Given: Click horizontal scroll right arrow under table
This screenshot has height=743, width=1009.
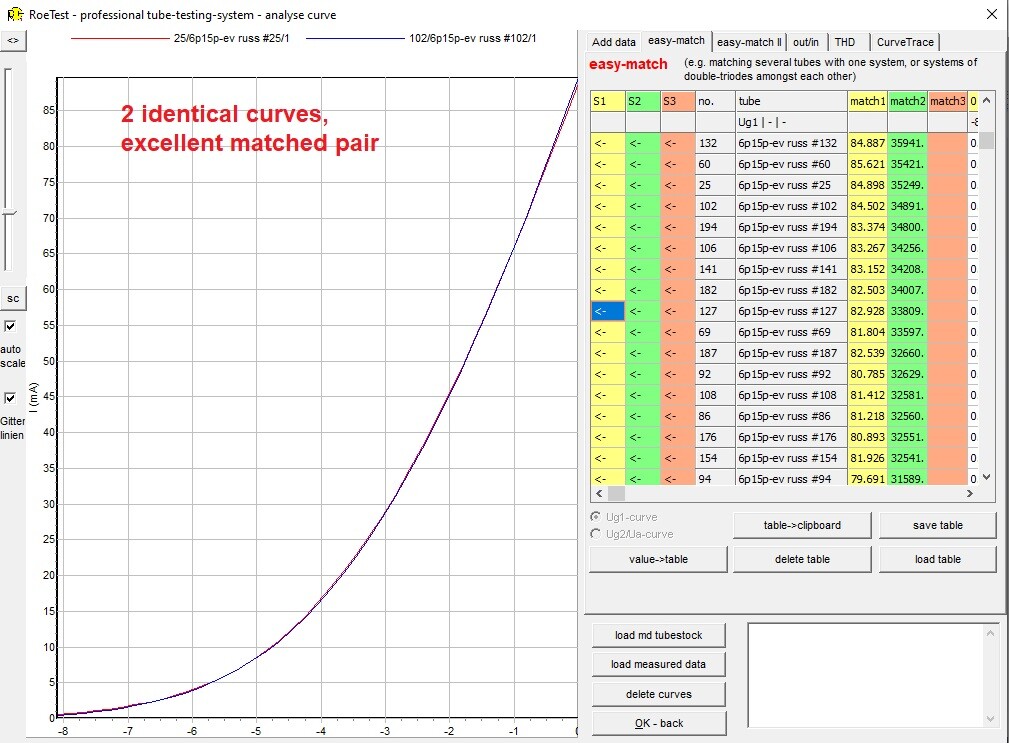Looking at the screenshot, I should (970, 493).
